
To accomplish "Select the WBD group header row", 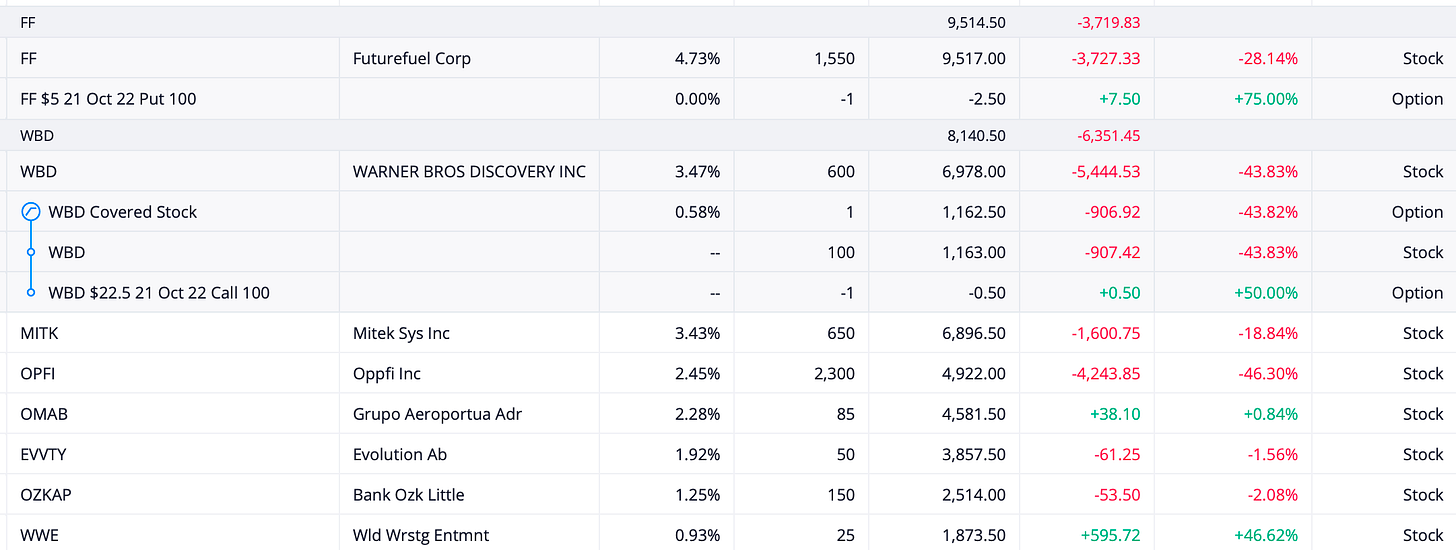I will click(728, 135).
